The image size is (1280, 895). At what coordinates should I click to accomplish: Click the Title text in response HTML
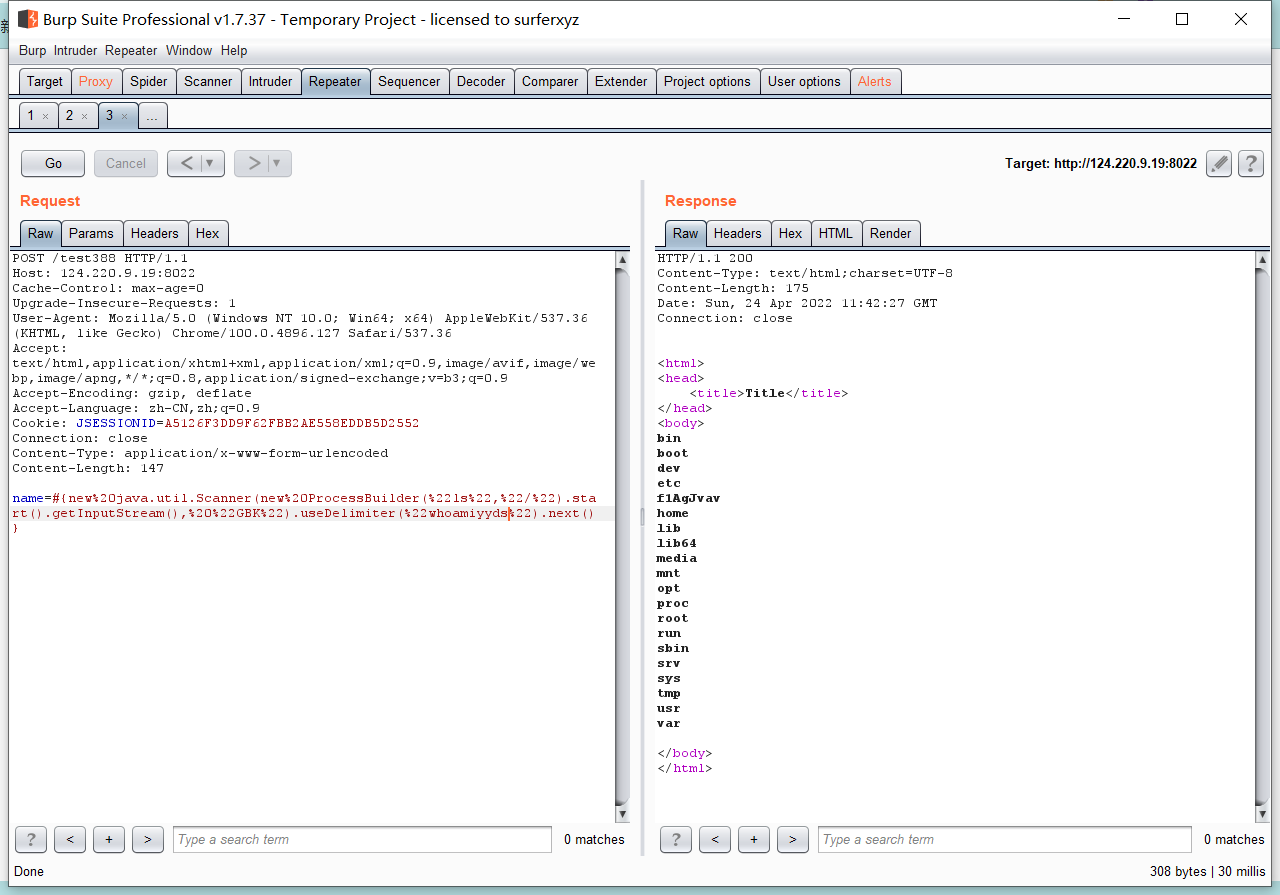click(765, 393)
